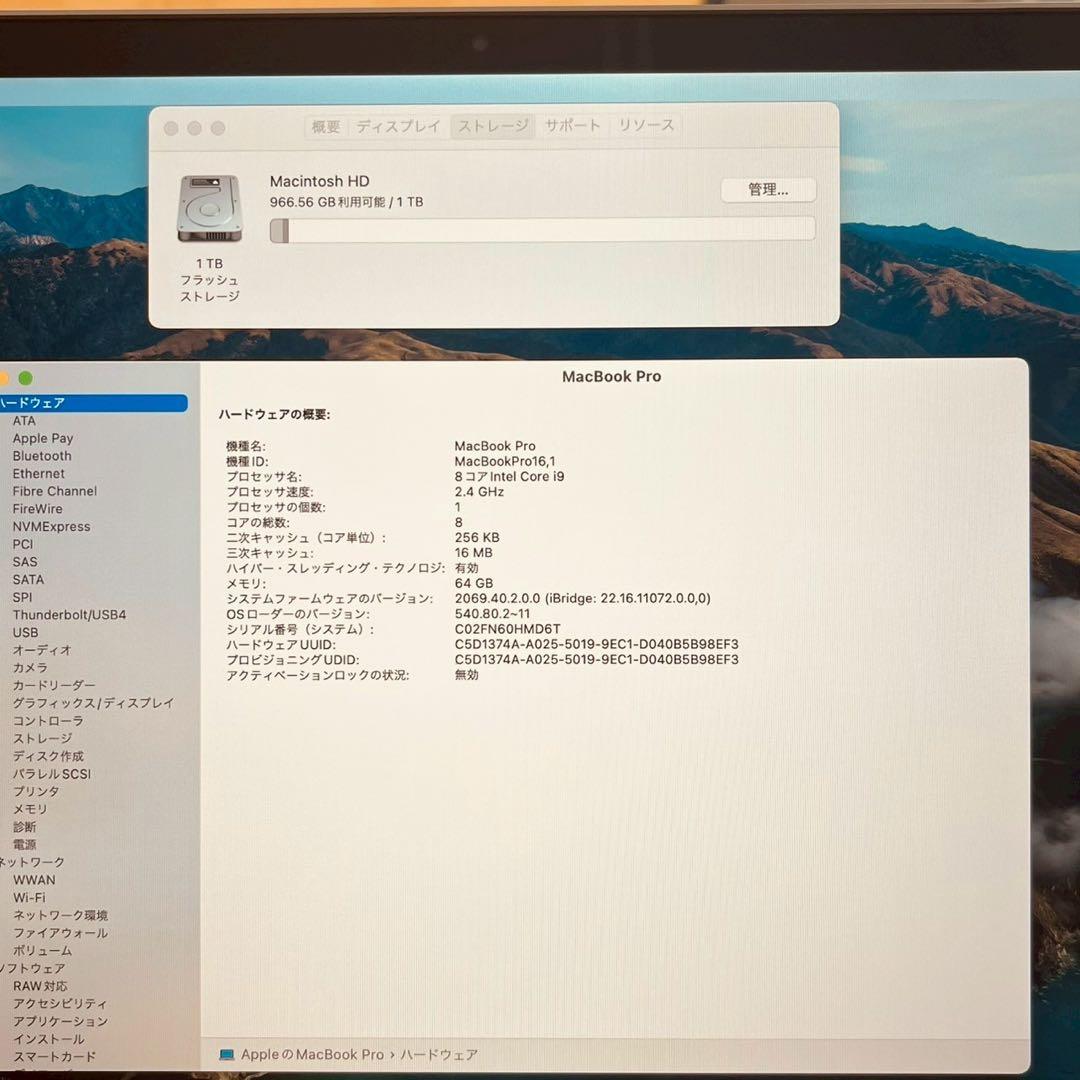The height and width of the screenshot is (1080, 1080).
Task: Select カメラ in the hardware sidebar
Action: pos(30,667)
